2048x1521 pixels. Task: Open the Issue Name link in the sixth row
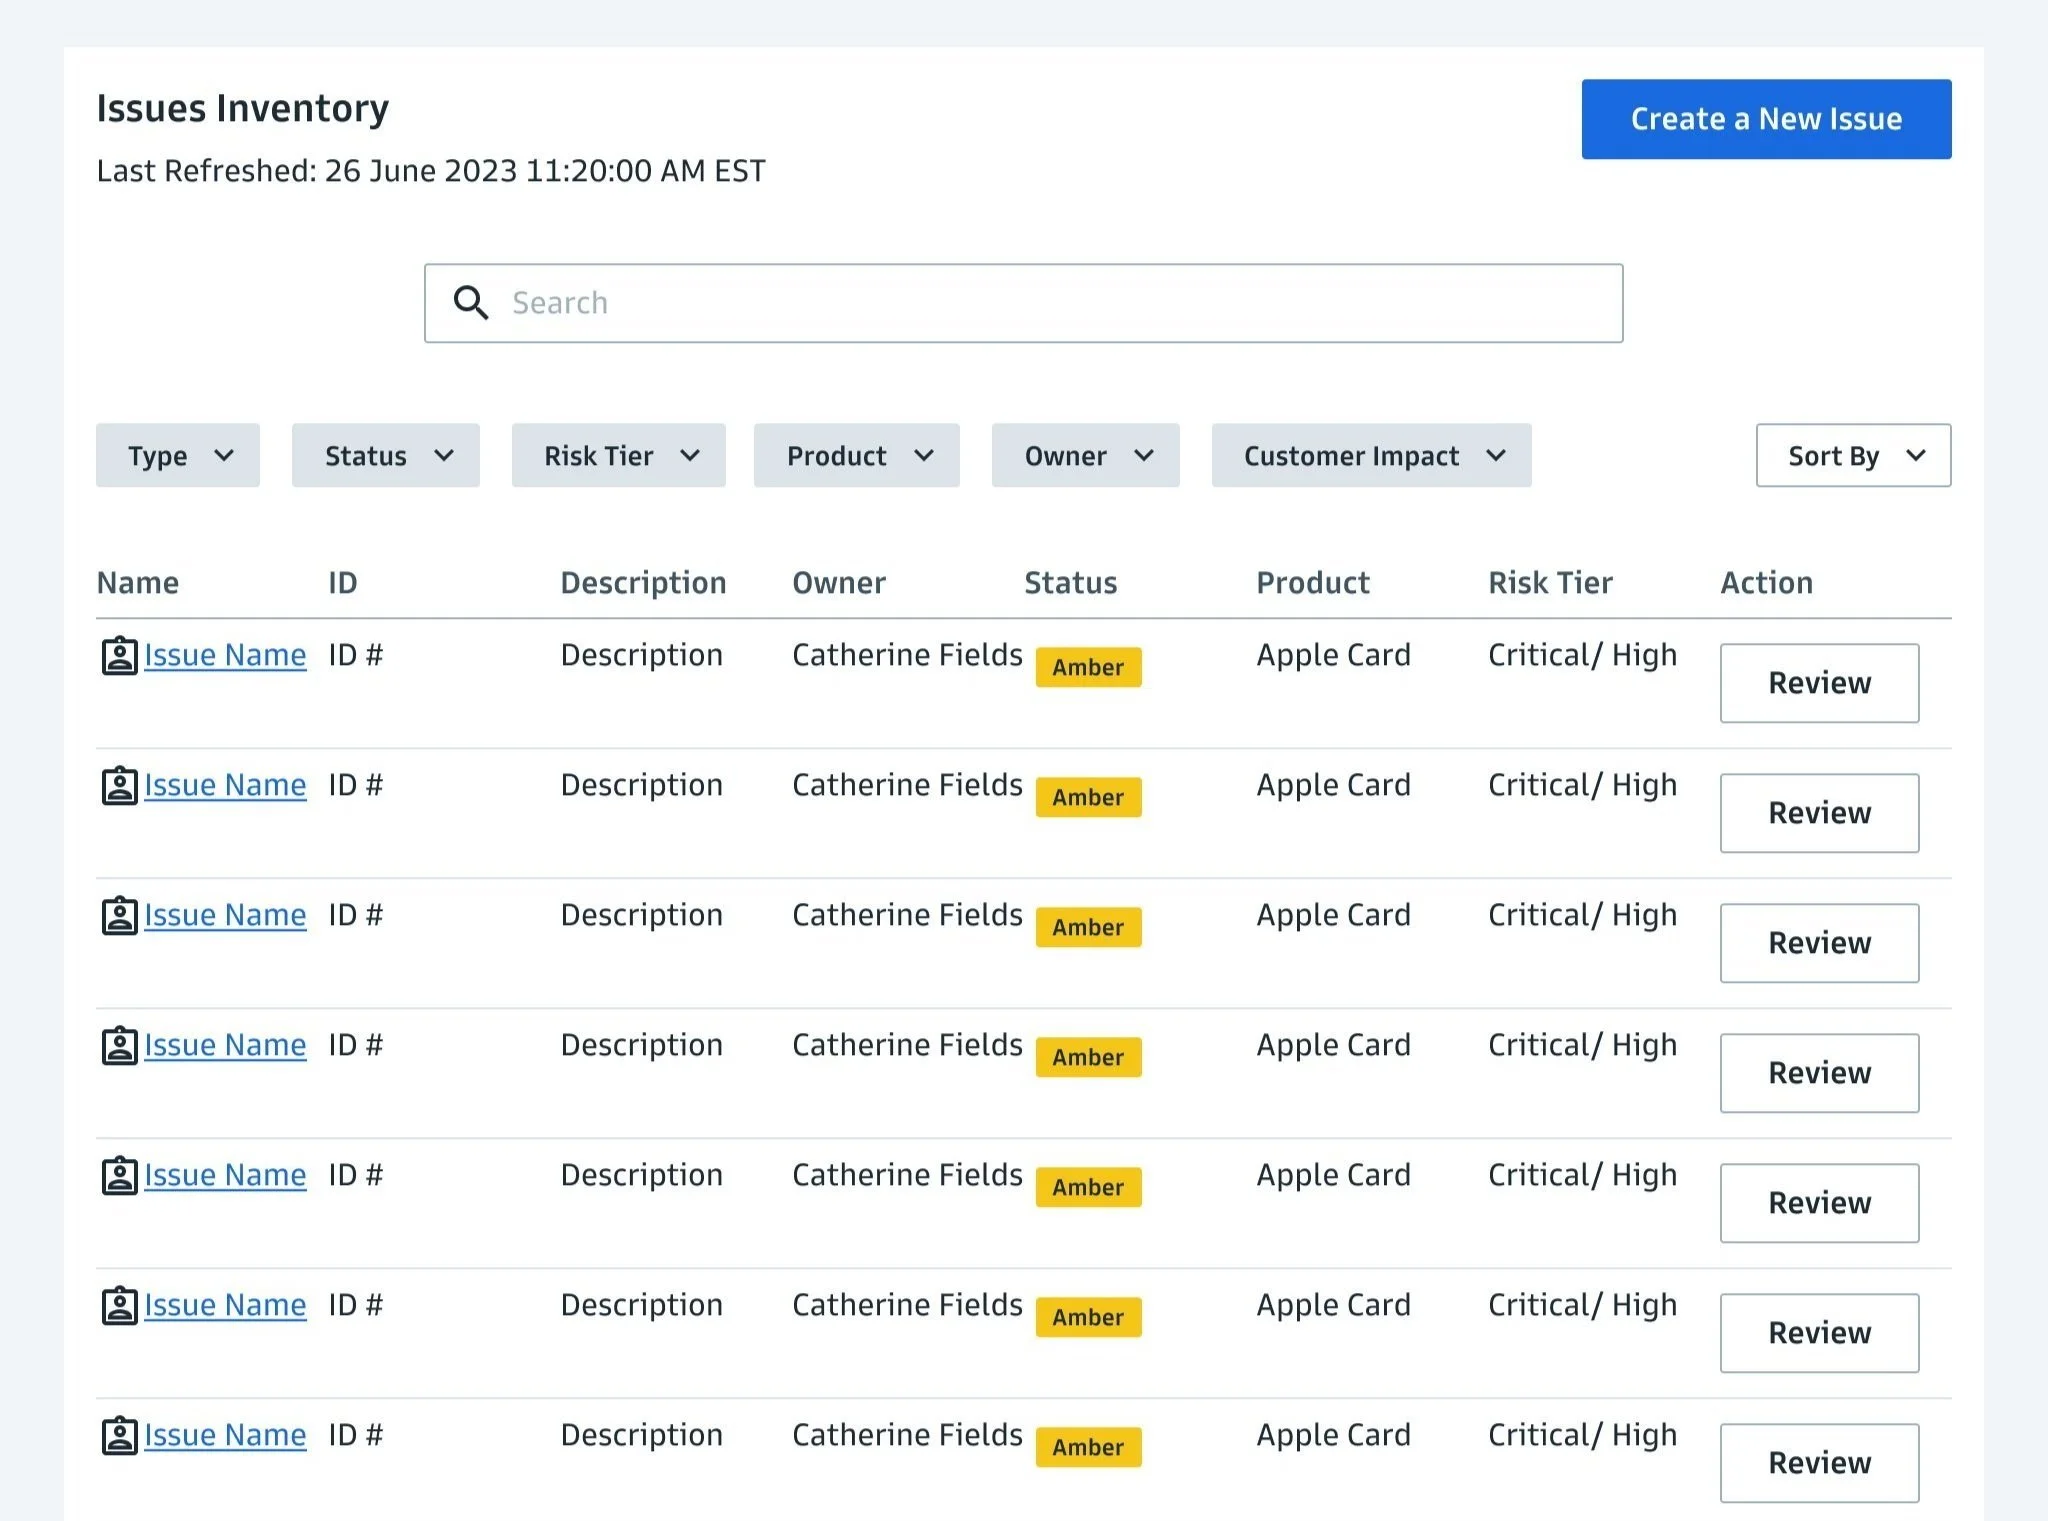[225, 1305]
